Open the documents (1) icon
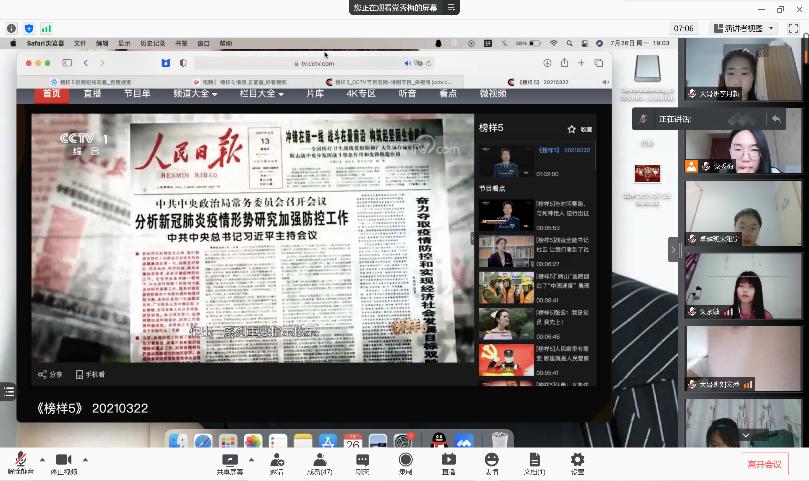This screenshot has width=809, height=481. pyautogui.click(x=535, y=464)
